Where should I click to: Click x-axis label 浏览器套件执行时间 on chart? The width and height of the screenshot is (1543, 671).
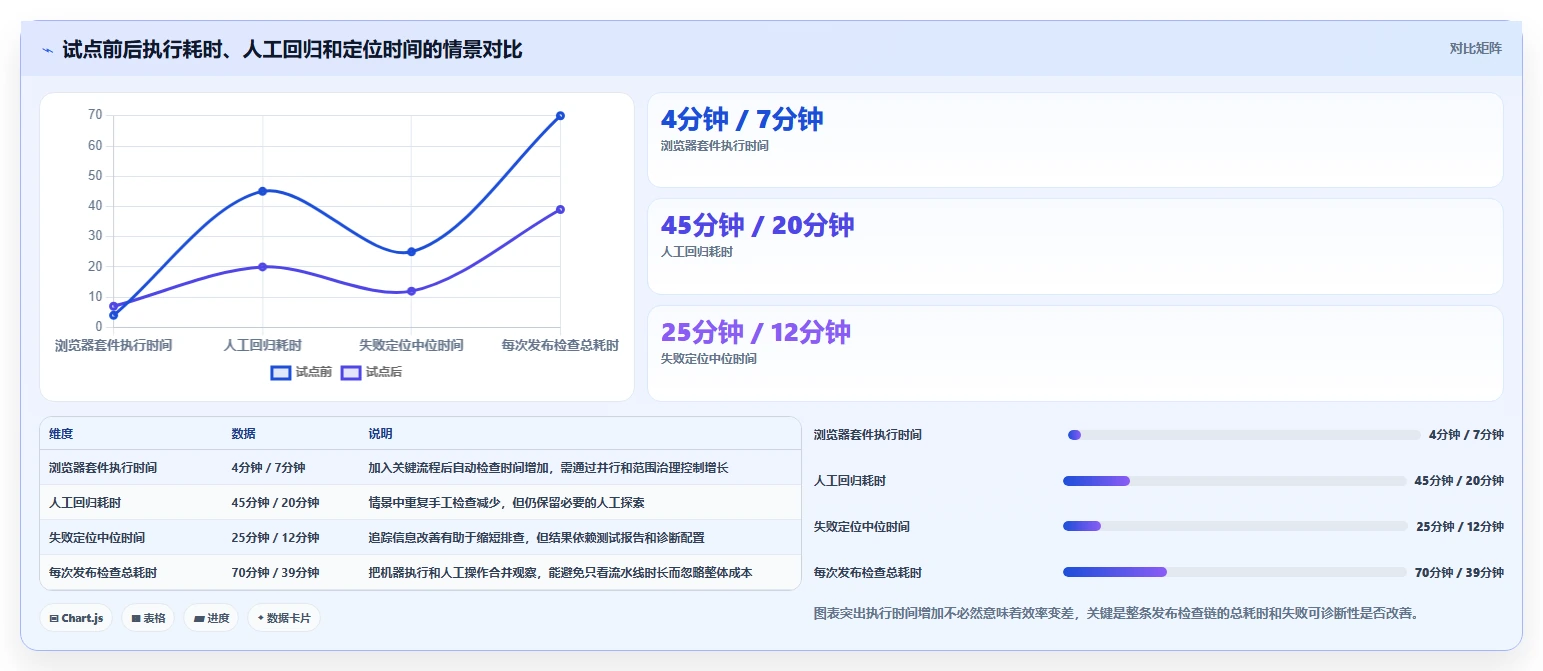click(113, 345)
